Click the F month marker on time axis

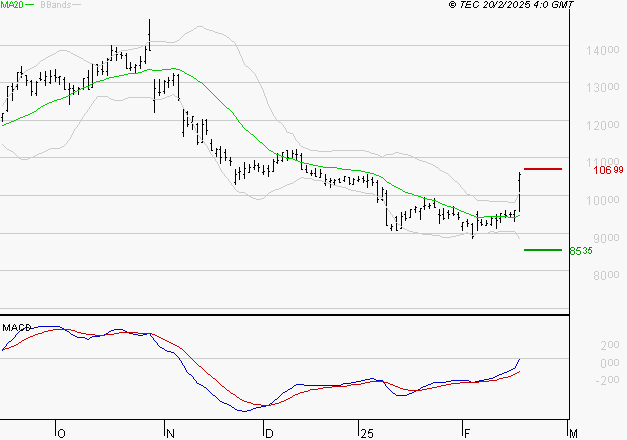[x=466, y=434]
